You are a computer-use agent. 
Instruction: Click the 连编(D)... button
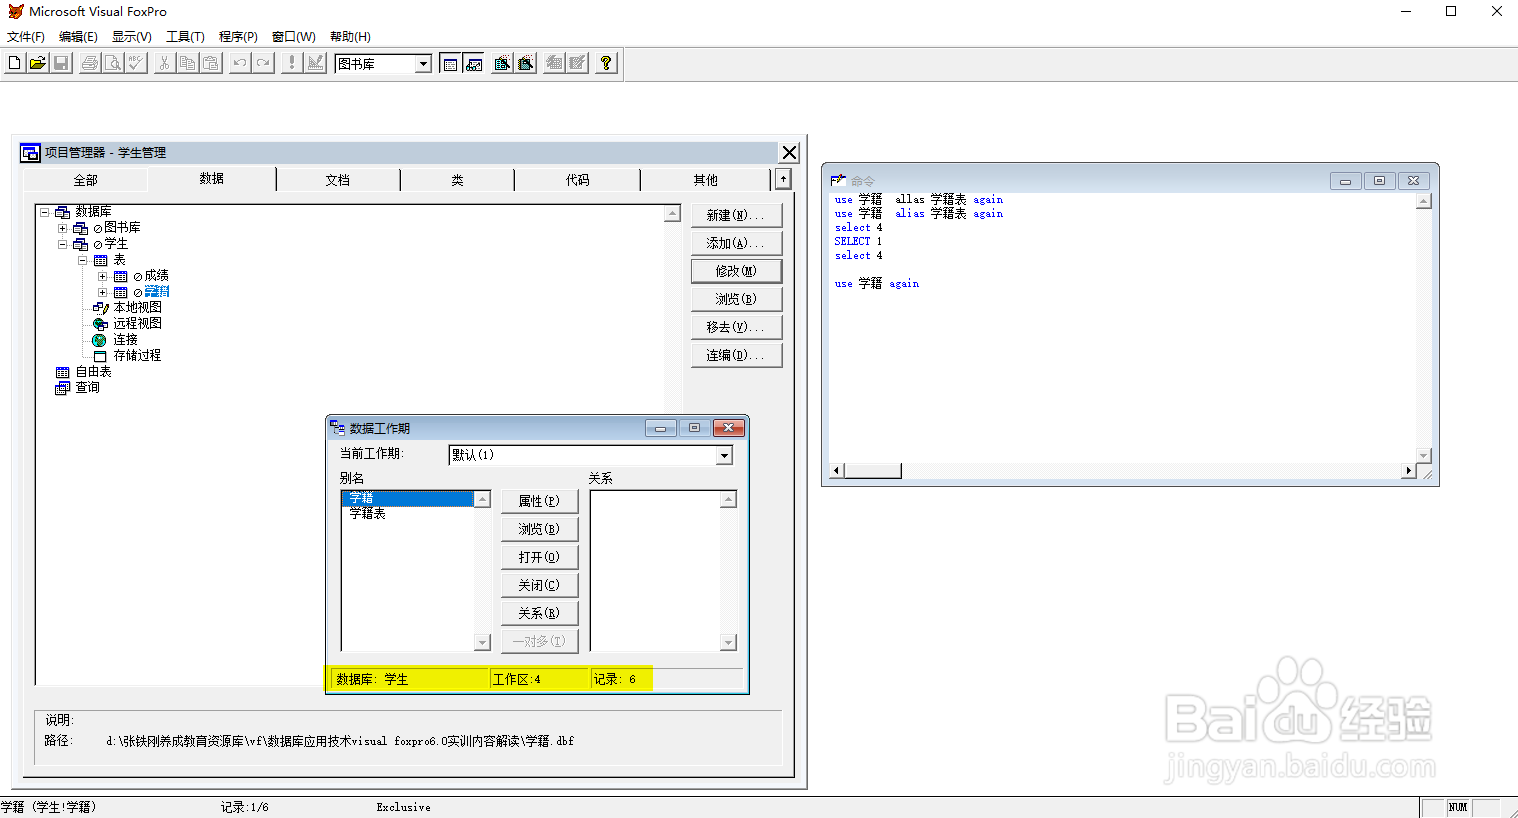(736, 355)
